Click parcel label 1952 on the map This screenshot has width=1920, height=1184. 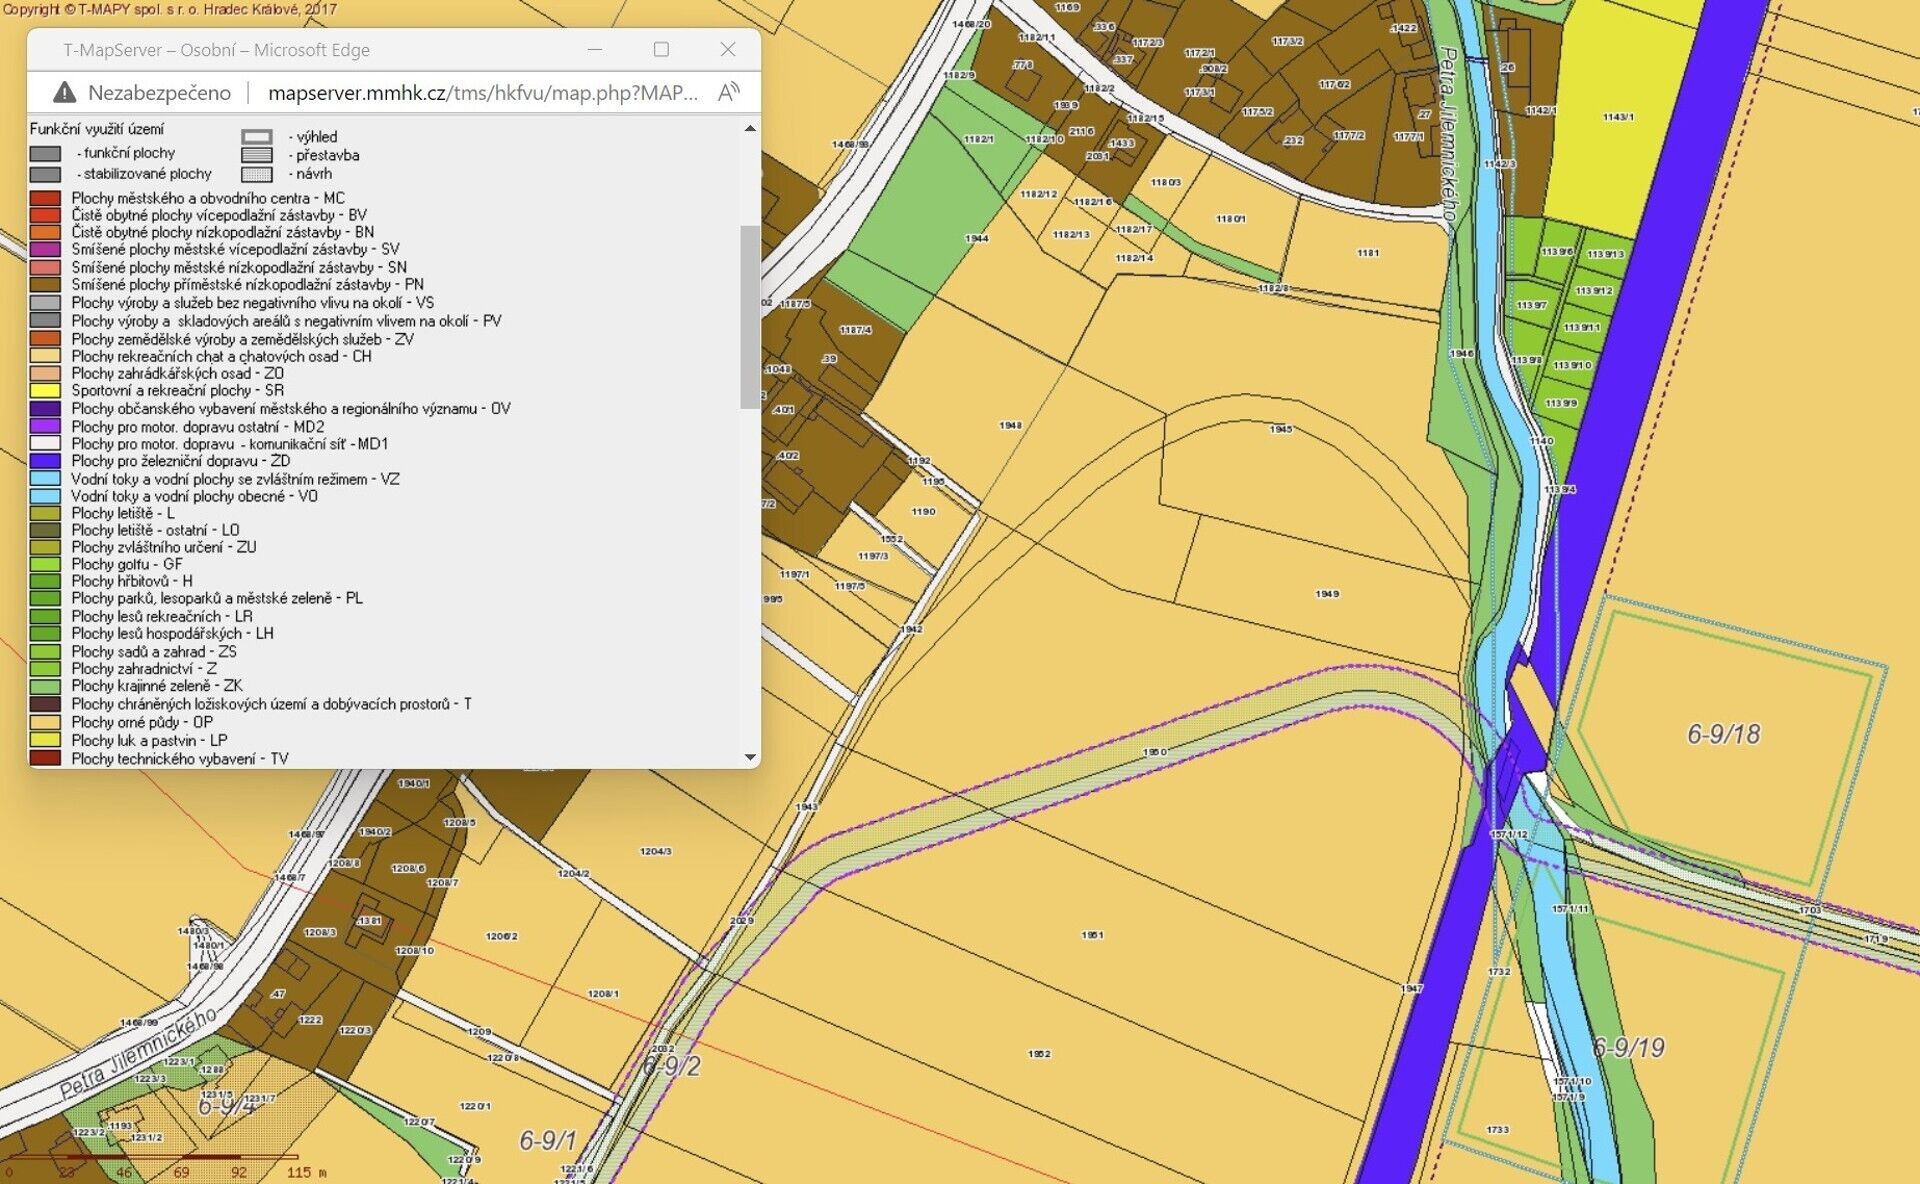pos(1039,1054)
